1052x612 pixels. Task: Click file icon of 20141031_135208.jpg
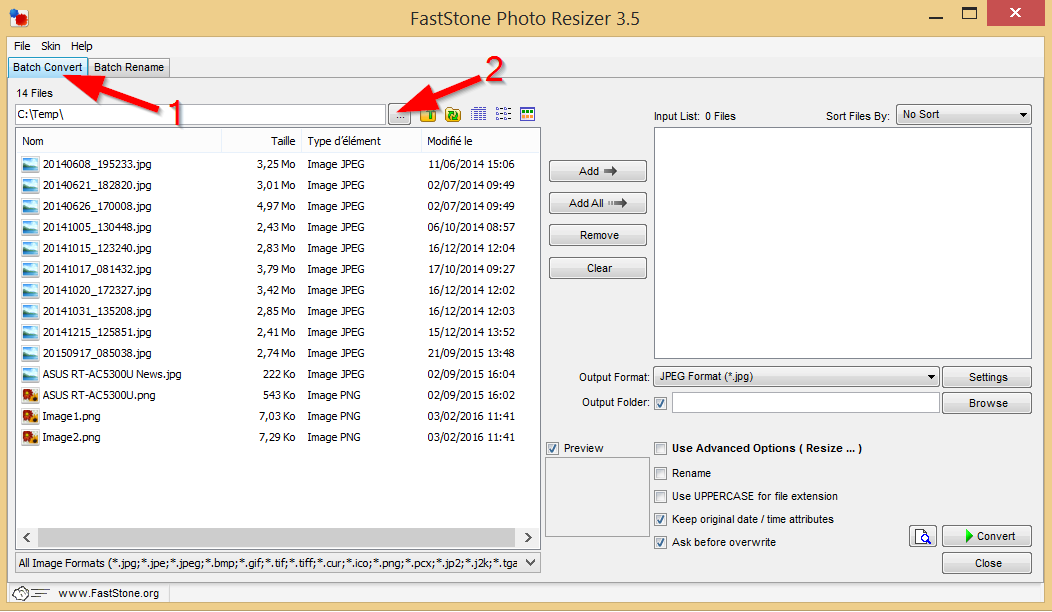30,311
